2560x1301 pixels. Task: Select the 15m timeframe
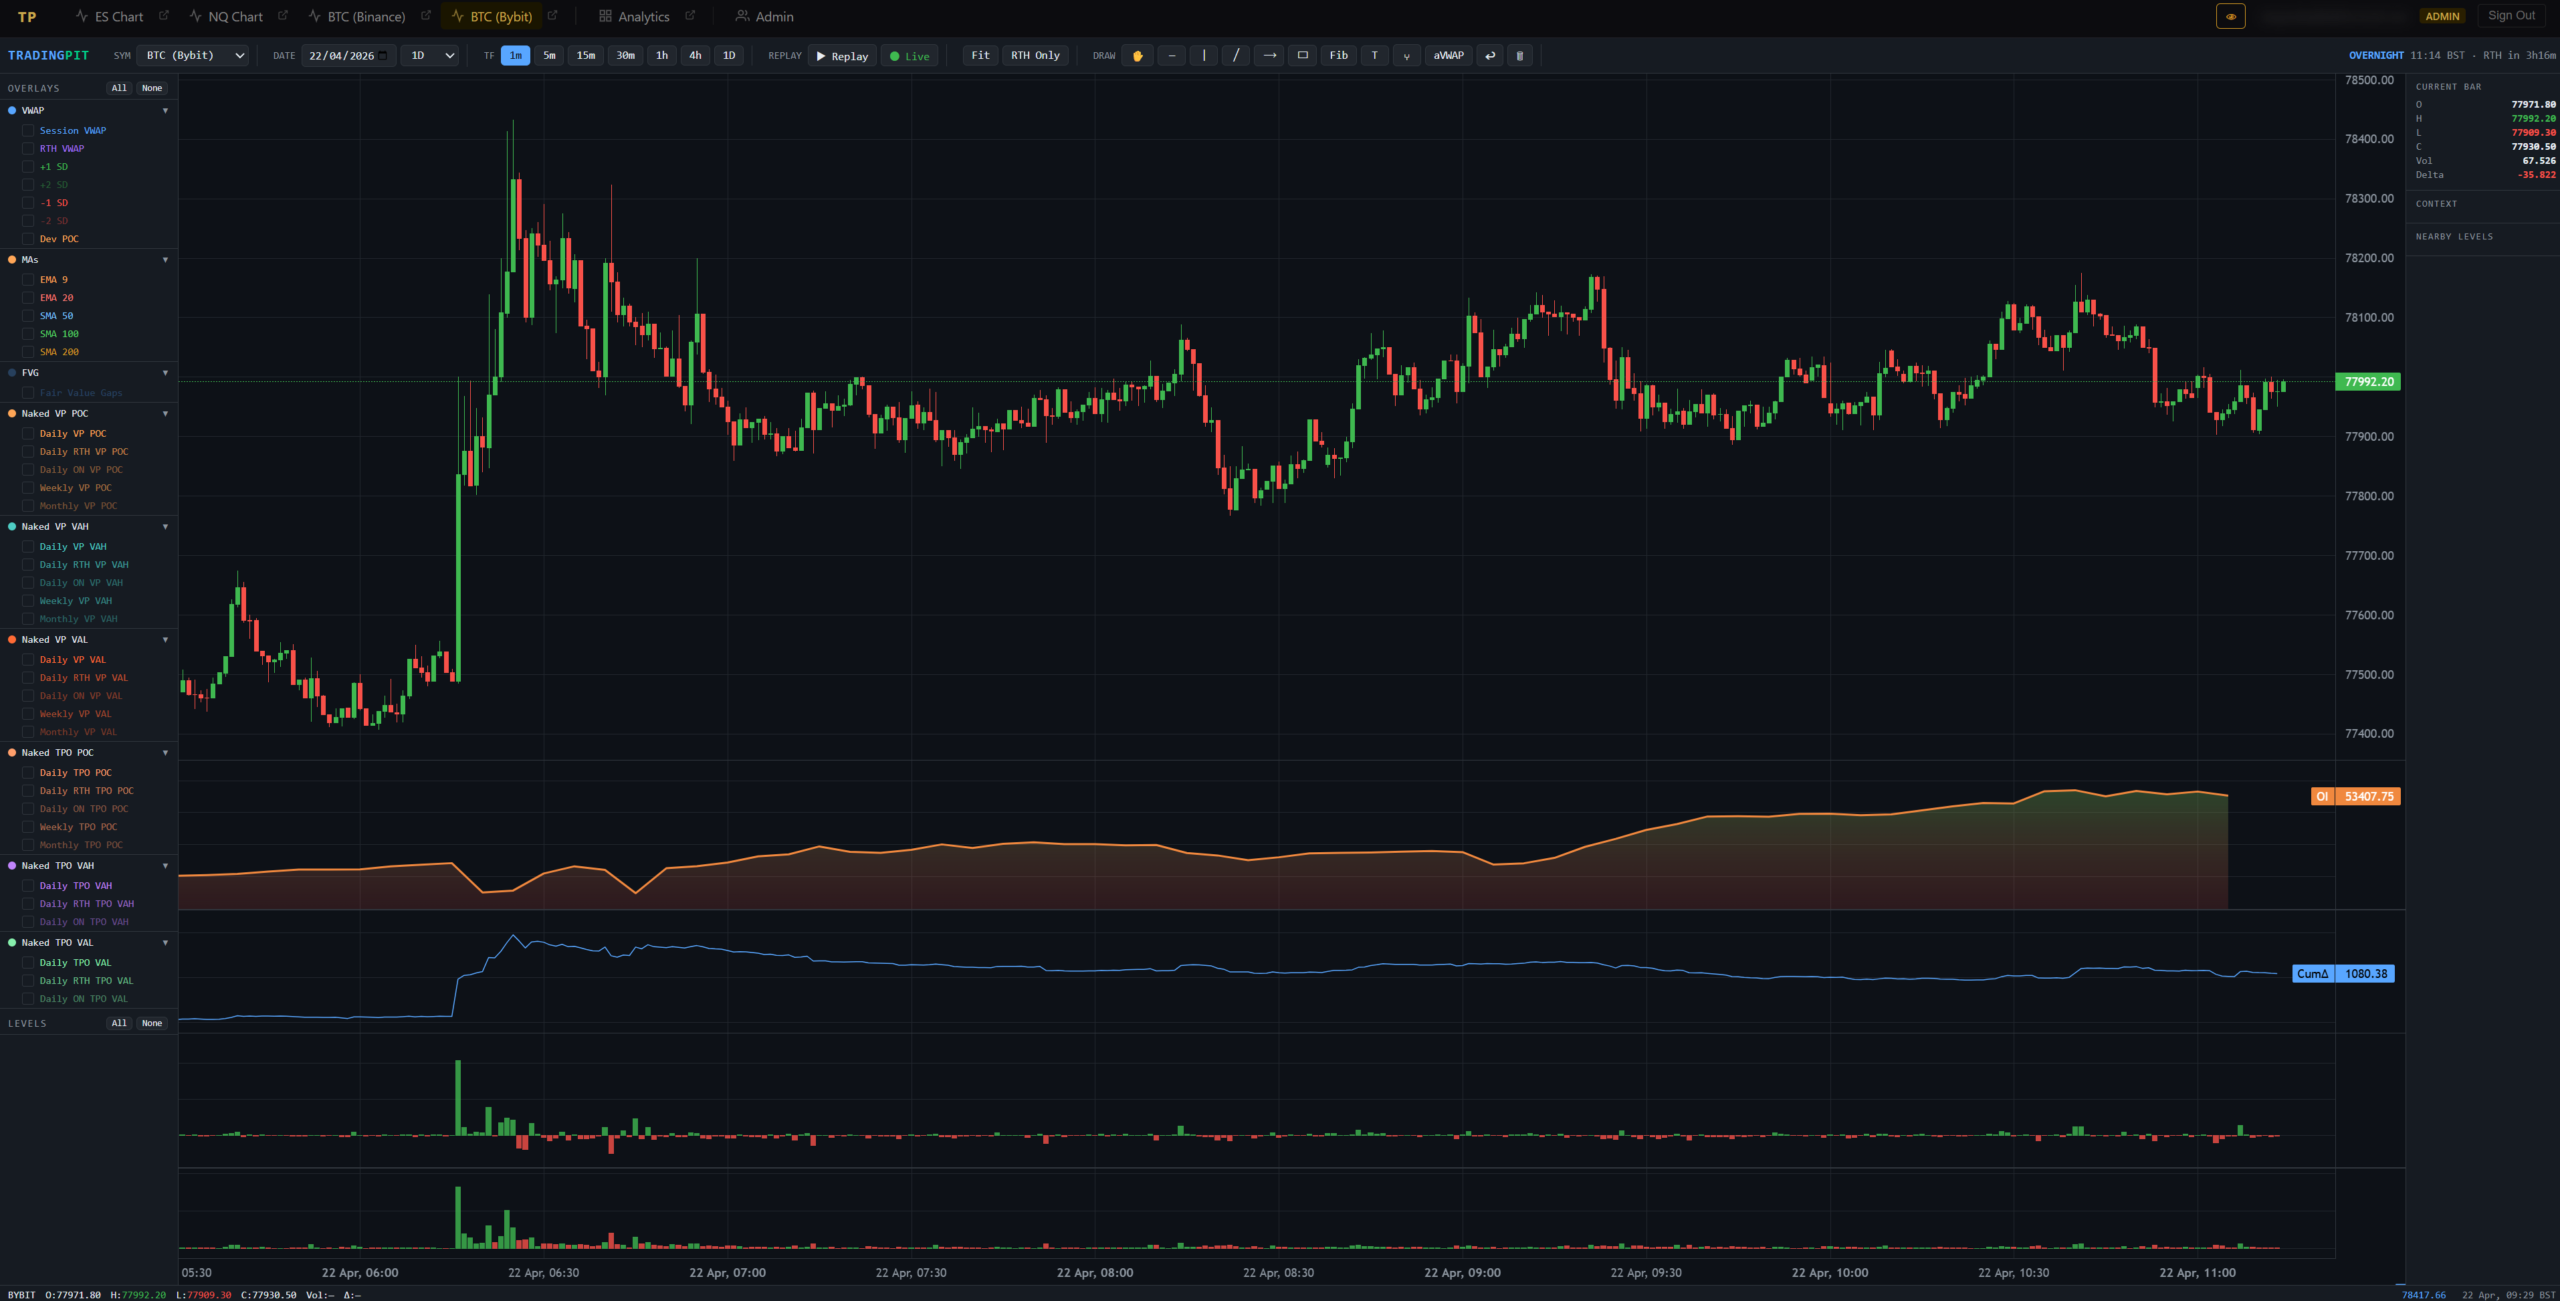pos(586,56)
